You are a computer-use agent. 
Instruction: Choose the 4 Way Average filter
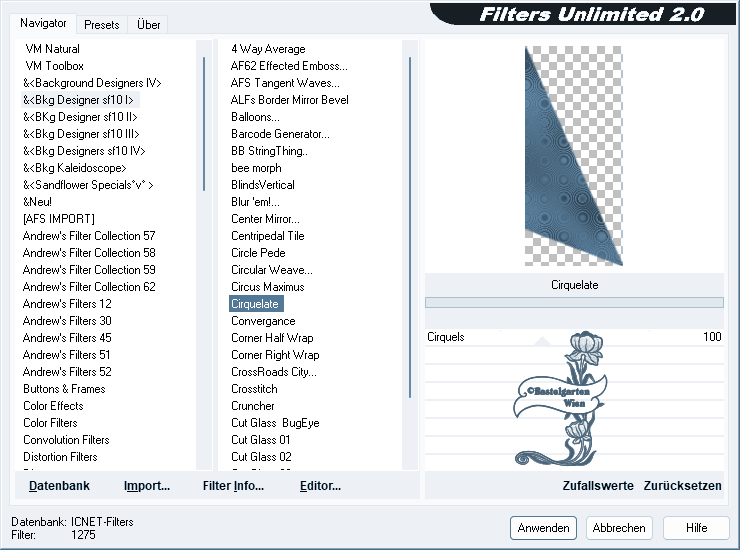tap(268, 49)
